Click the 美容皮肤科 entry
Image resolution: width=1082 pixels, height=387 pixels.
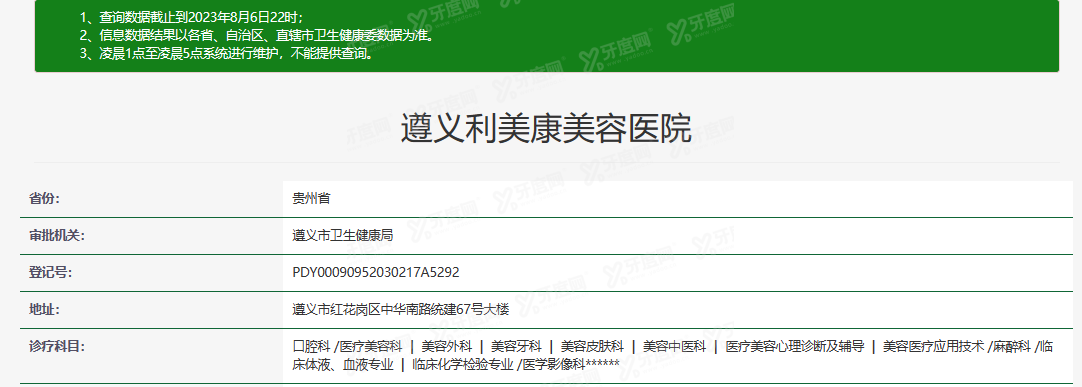click(x=592, y=346)
